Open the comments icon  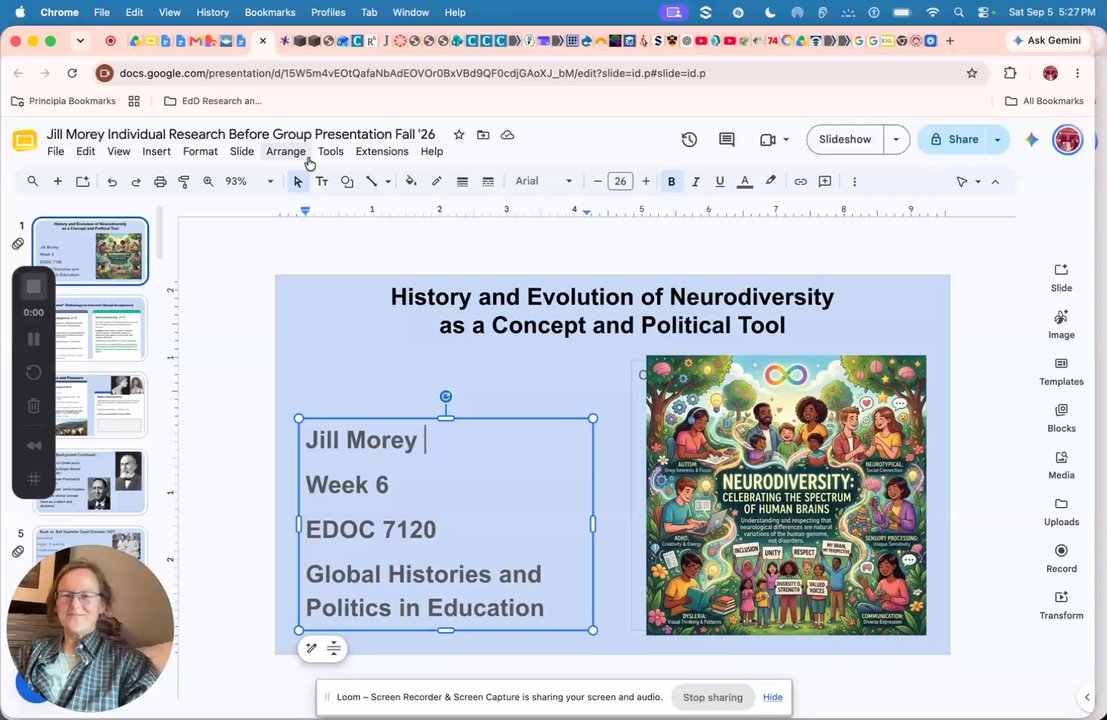click(x=726, y=140)
